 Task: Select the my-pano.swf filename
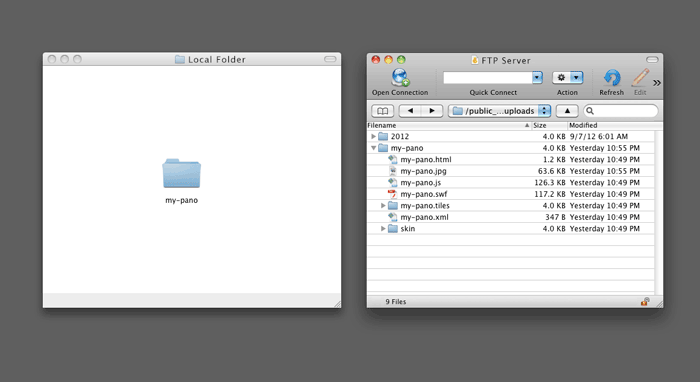(424, 194)
